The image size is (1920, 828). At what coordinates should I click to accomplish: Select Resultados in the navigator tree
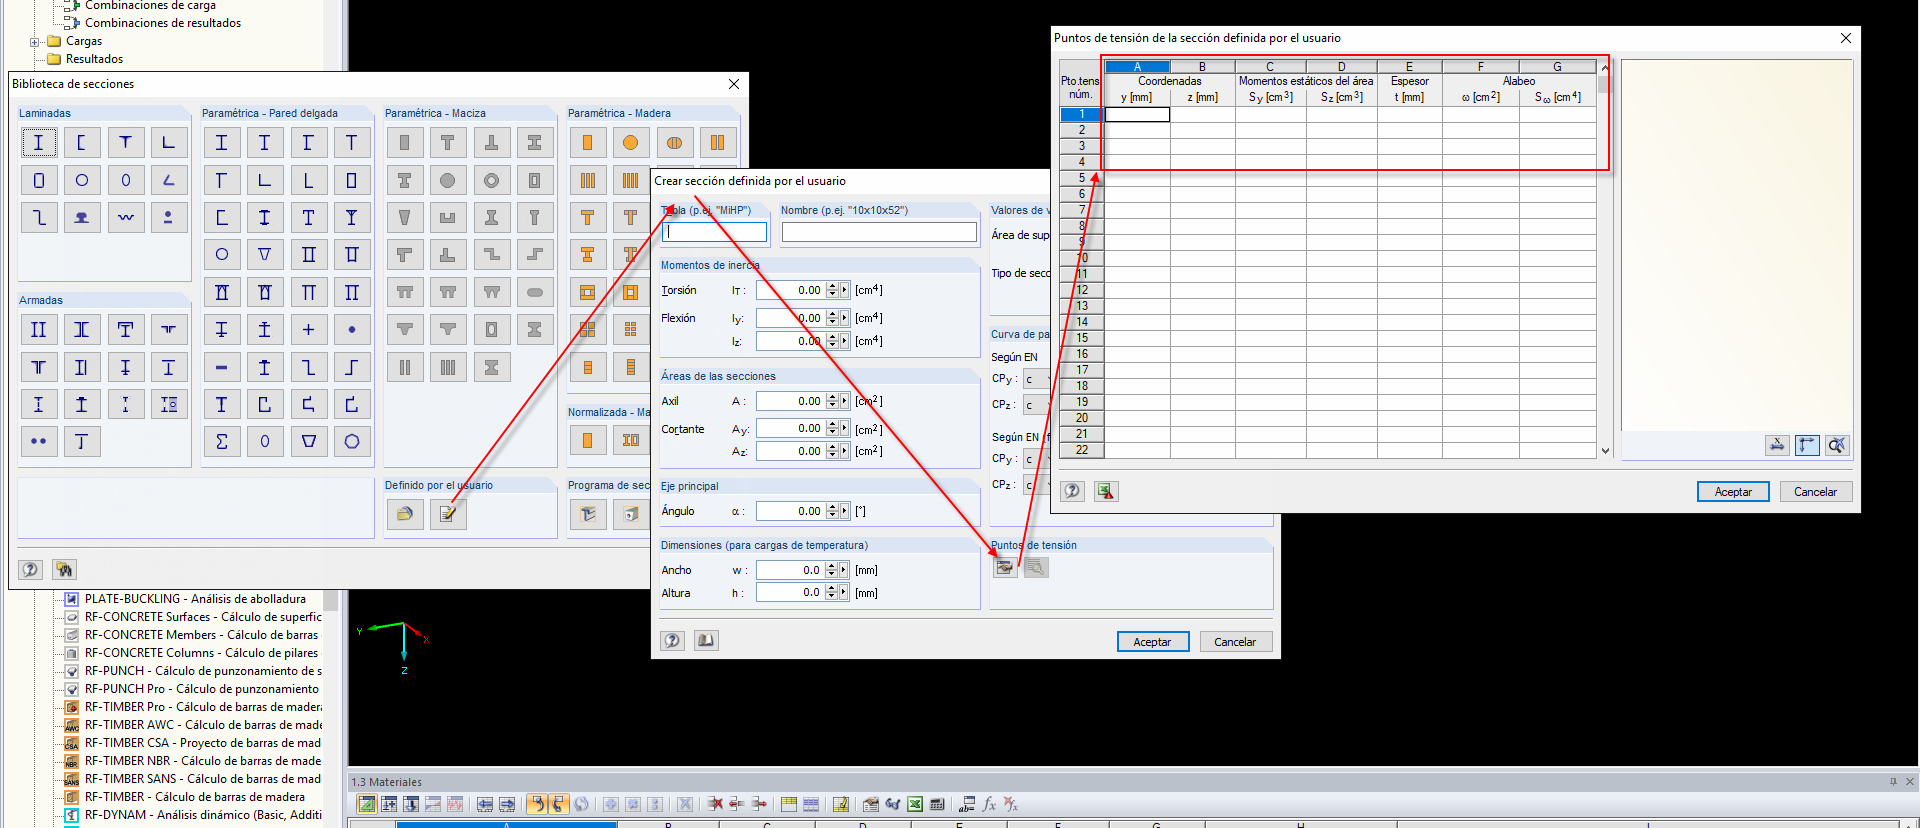pos(94,59)
